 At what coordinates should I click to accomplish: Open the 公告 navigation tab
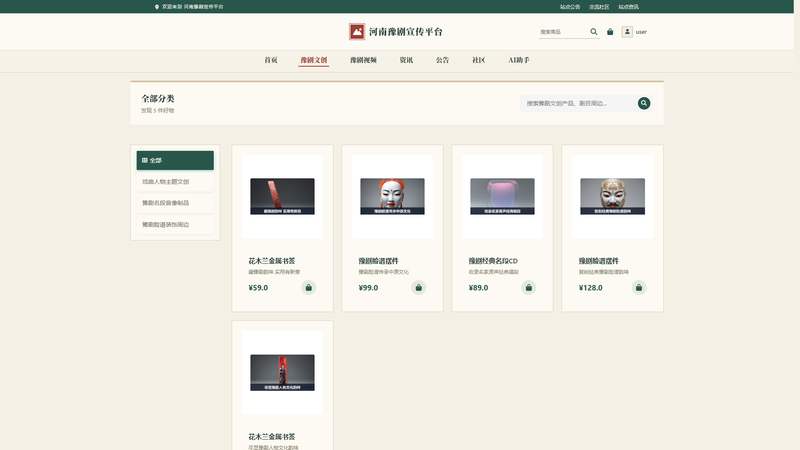442,60
